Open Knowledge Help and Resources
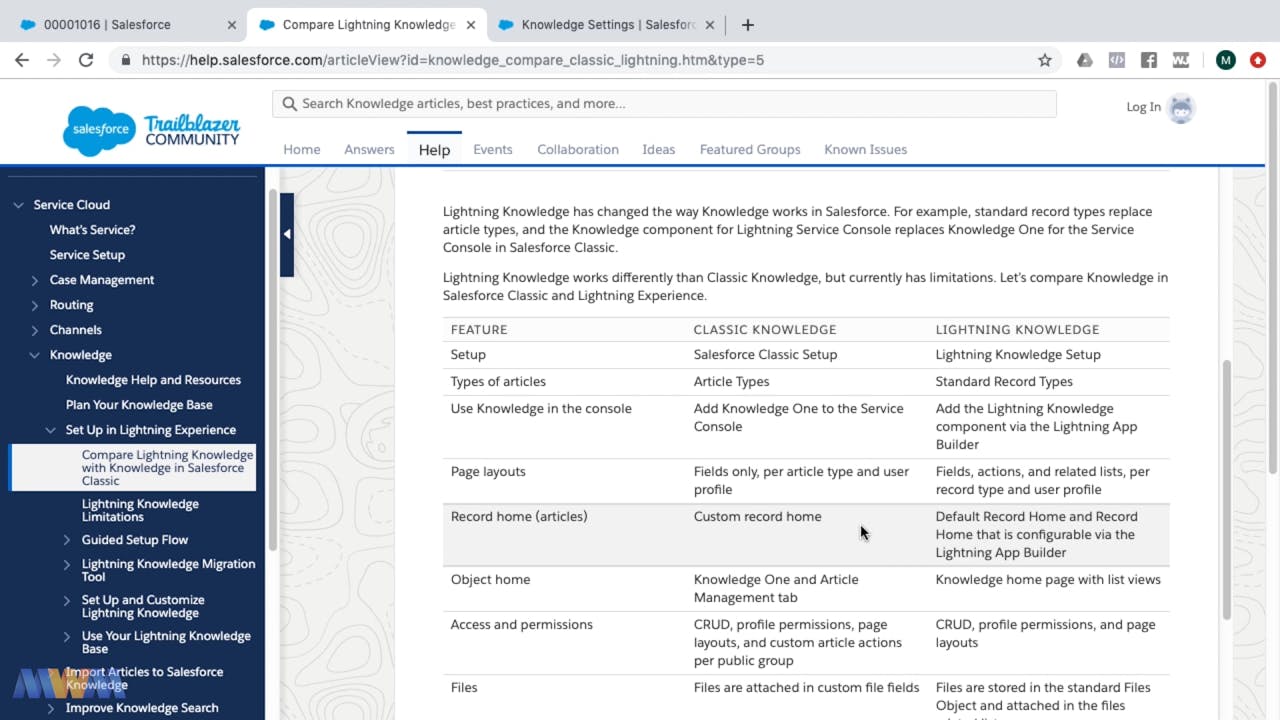Screen dimensions: 1280x720 click(x=153, y=380)
